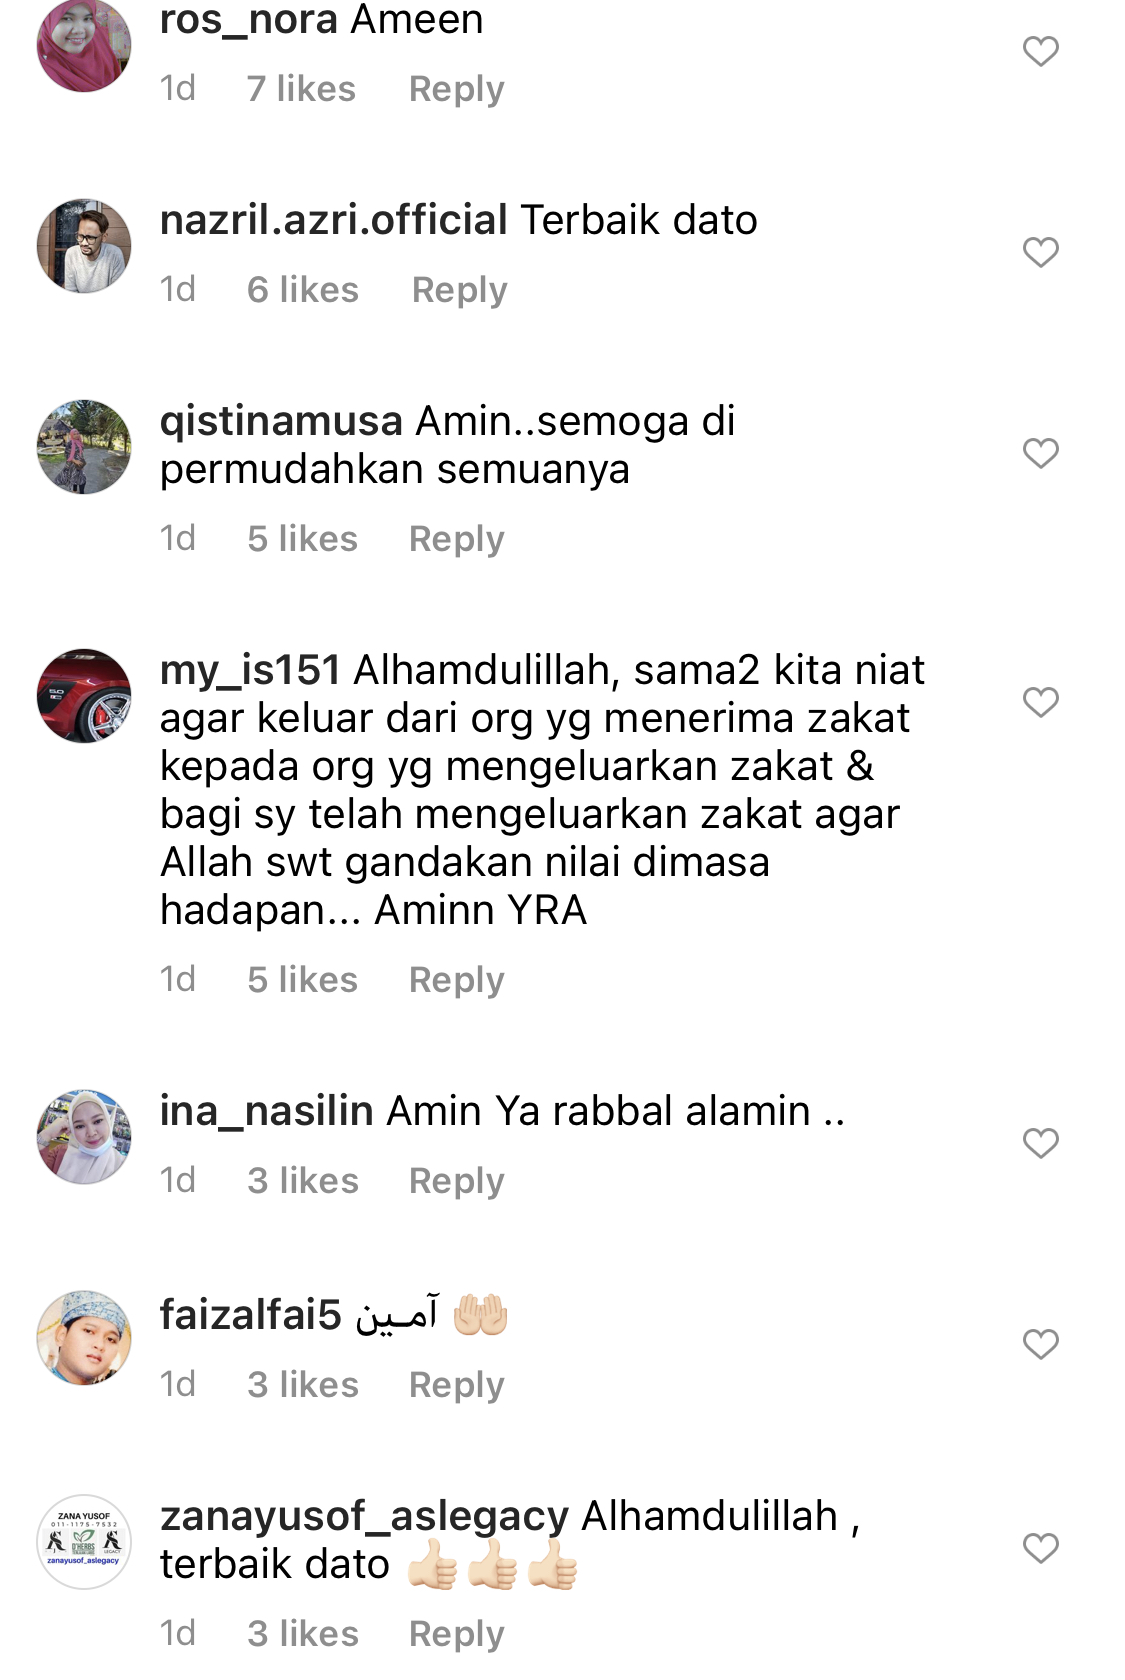Reply to faizalfai5's comment
Image resolution: width=1125 pixels, height=1680 pixels.
click(457, 1385)
